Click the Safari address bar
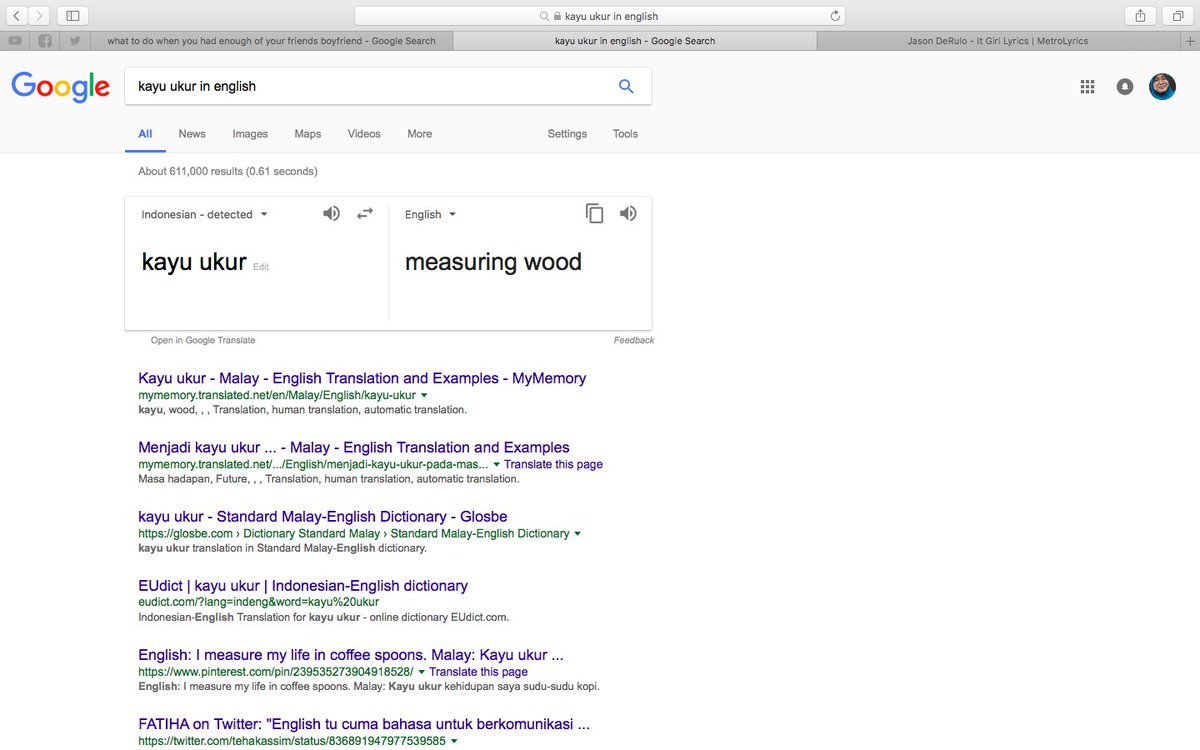Image resolution: width=1200 pixels, height=750 pixels. (600, 16)
